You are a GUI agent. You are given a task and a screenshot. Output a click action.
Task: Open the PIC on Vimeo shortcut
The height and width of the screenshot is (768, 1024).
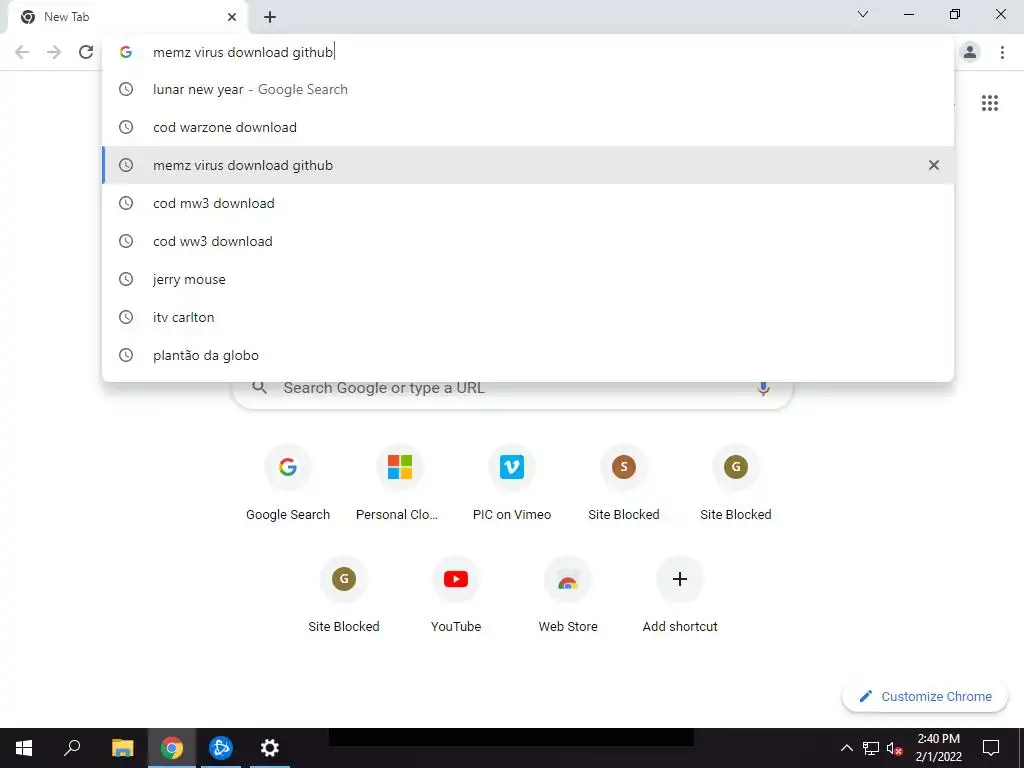click(x=512, y=483)
